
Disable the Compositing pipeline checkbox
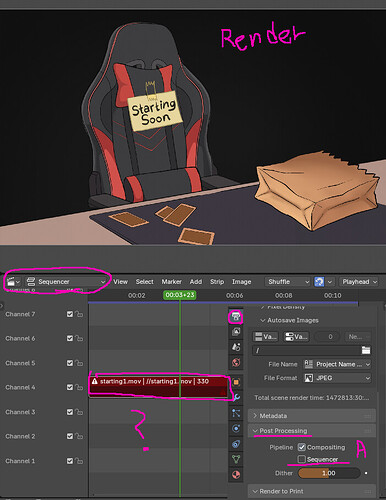pos(302,447)
